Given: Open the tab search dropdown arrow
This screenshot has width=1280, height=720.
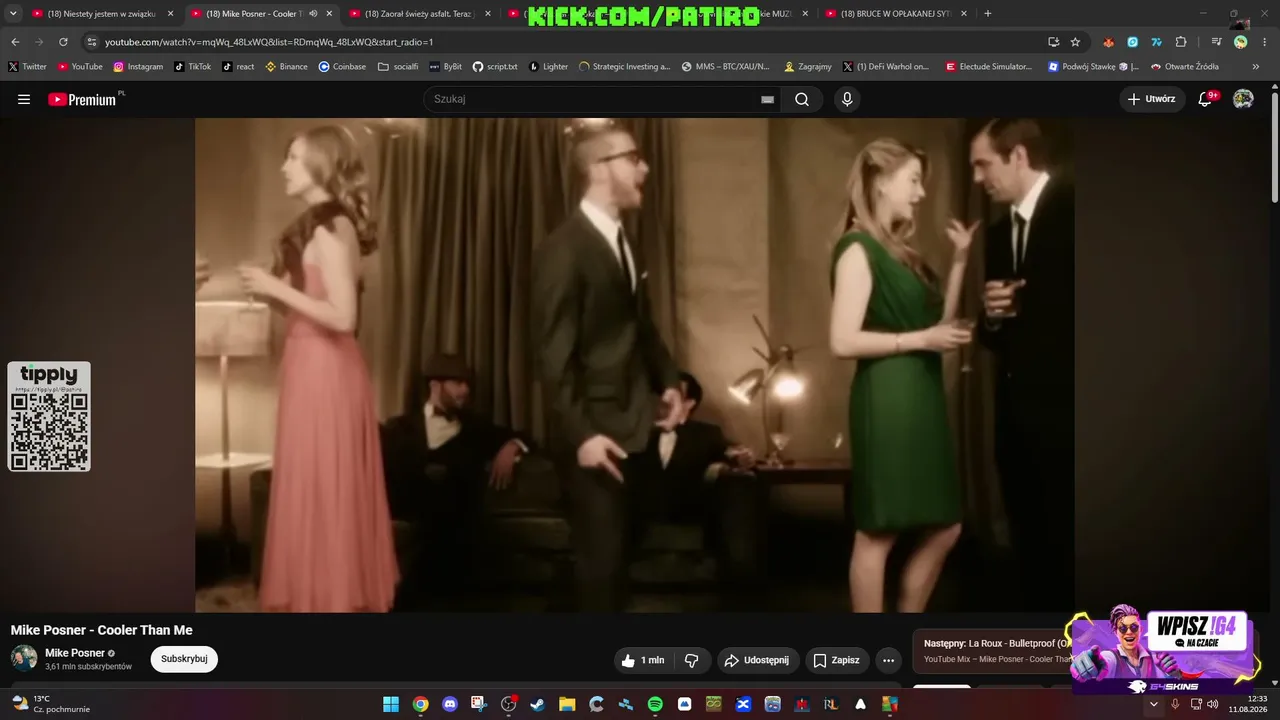Looking at the screenshot, I should coord(13,14).
